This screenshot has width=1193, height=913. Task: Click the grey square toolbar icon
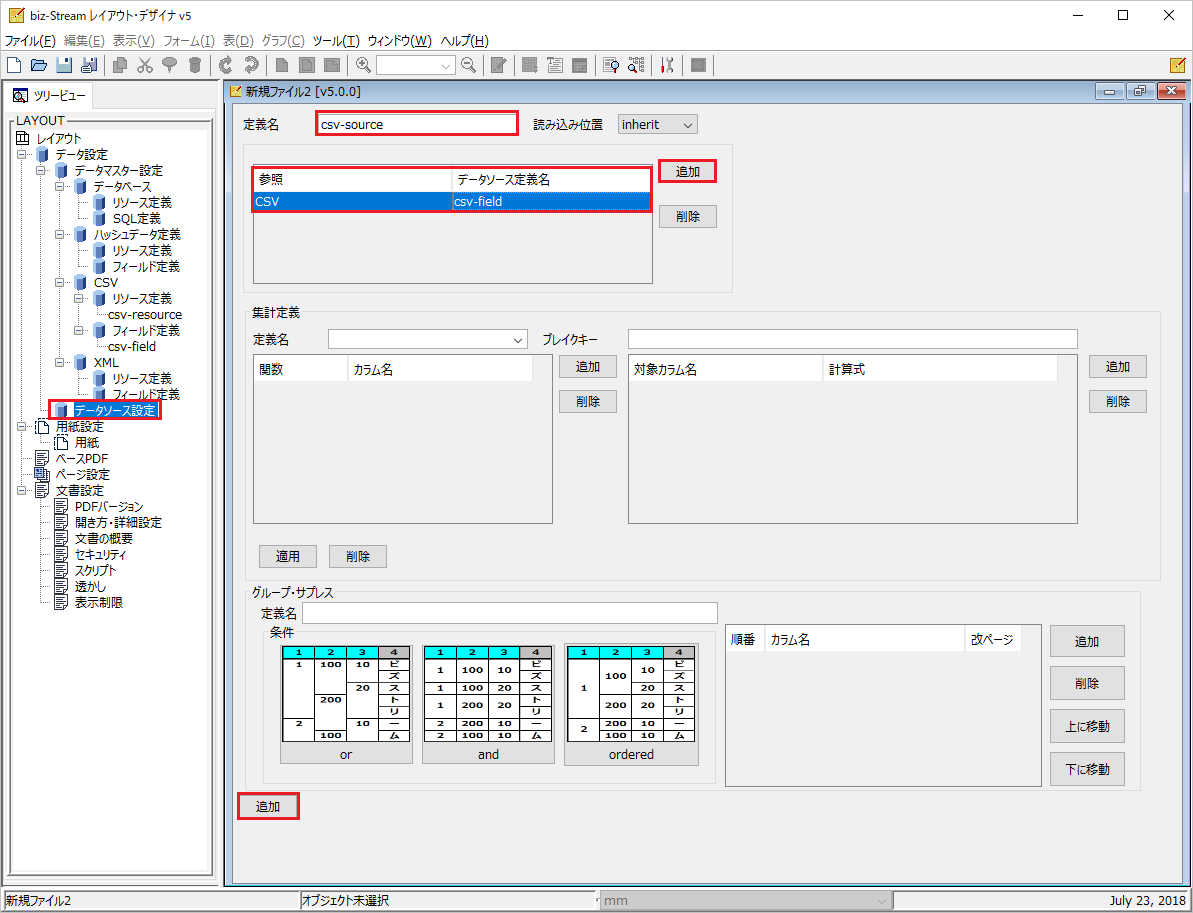coord(698,65)
